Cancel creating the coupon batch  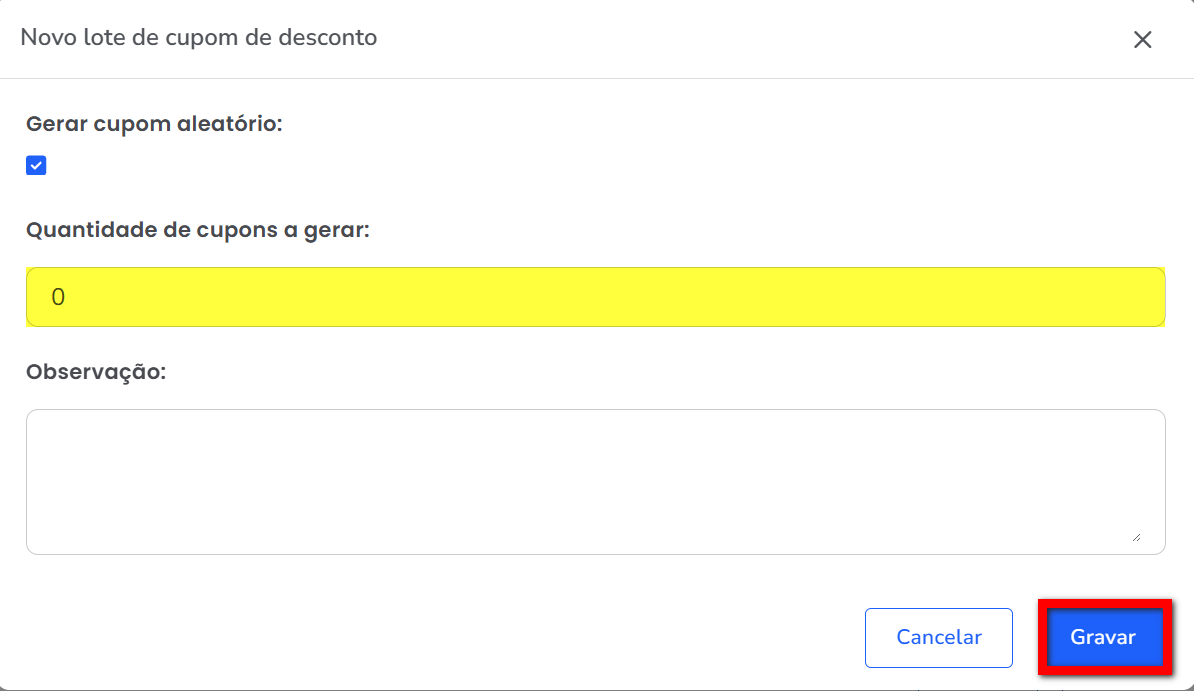coord(938,638)
